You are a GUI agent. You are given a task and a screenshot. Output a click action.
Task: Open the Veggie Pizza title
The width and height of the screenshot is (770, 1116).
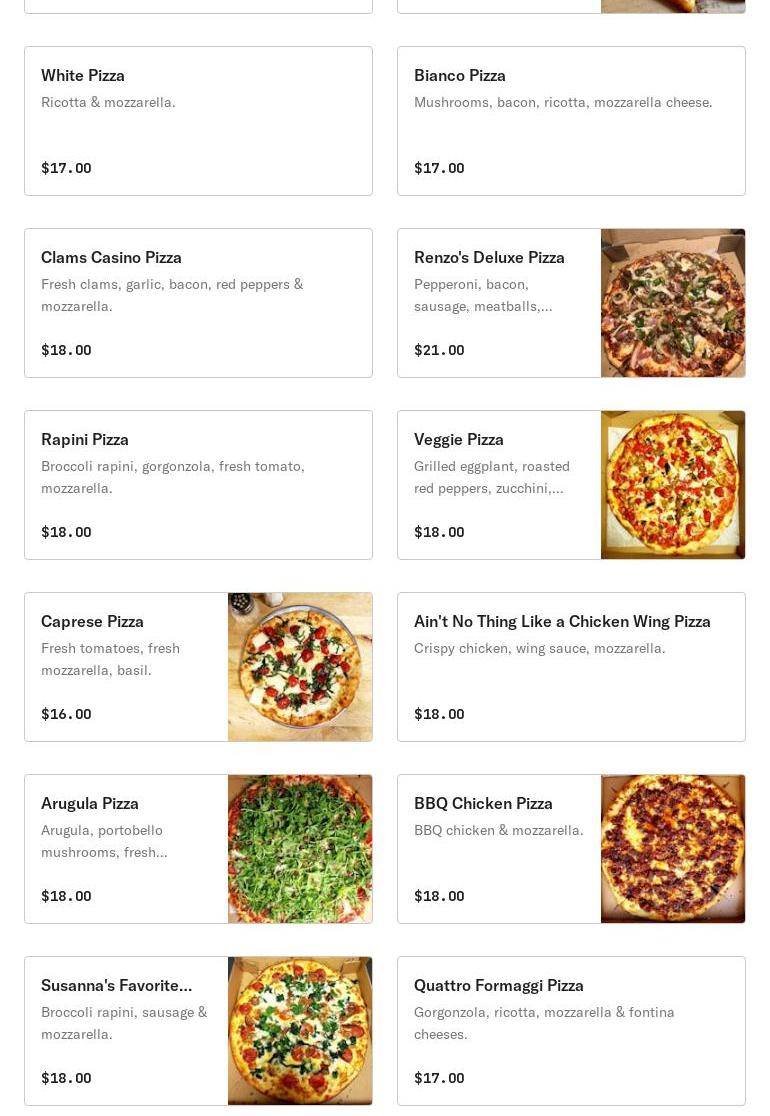(459, 440)
